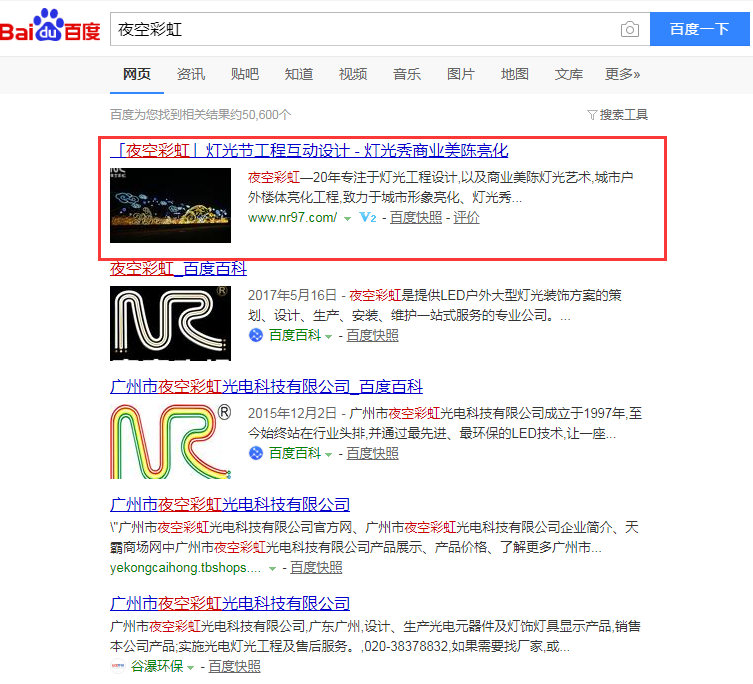The height and width of the screenshot is (684, 753).
Task: Click snippet text starting 2015年12月2日
Action: pos(445,423)
